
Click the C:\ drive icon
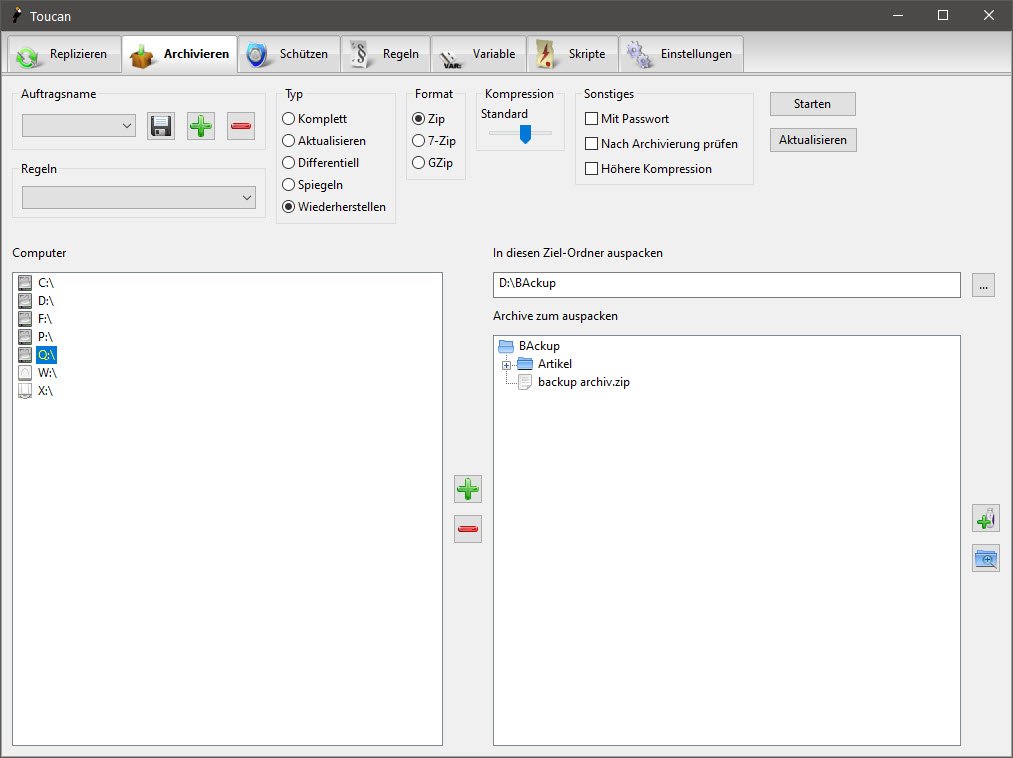click(25, 282)
